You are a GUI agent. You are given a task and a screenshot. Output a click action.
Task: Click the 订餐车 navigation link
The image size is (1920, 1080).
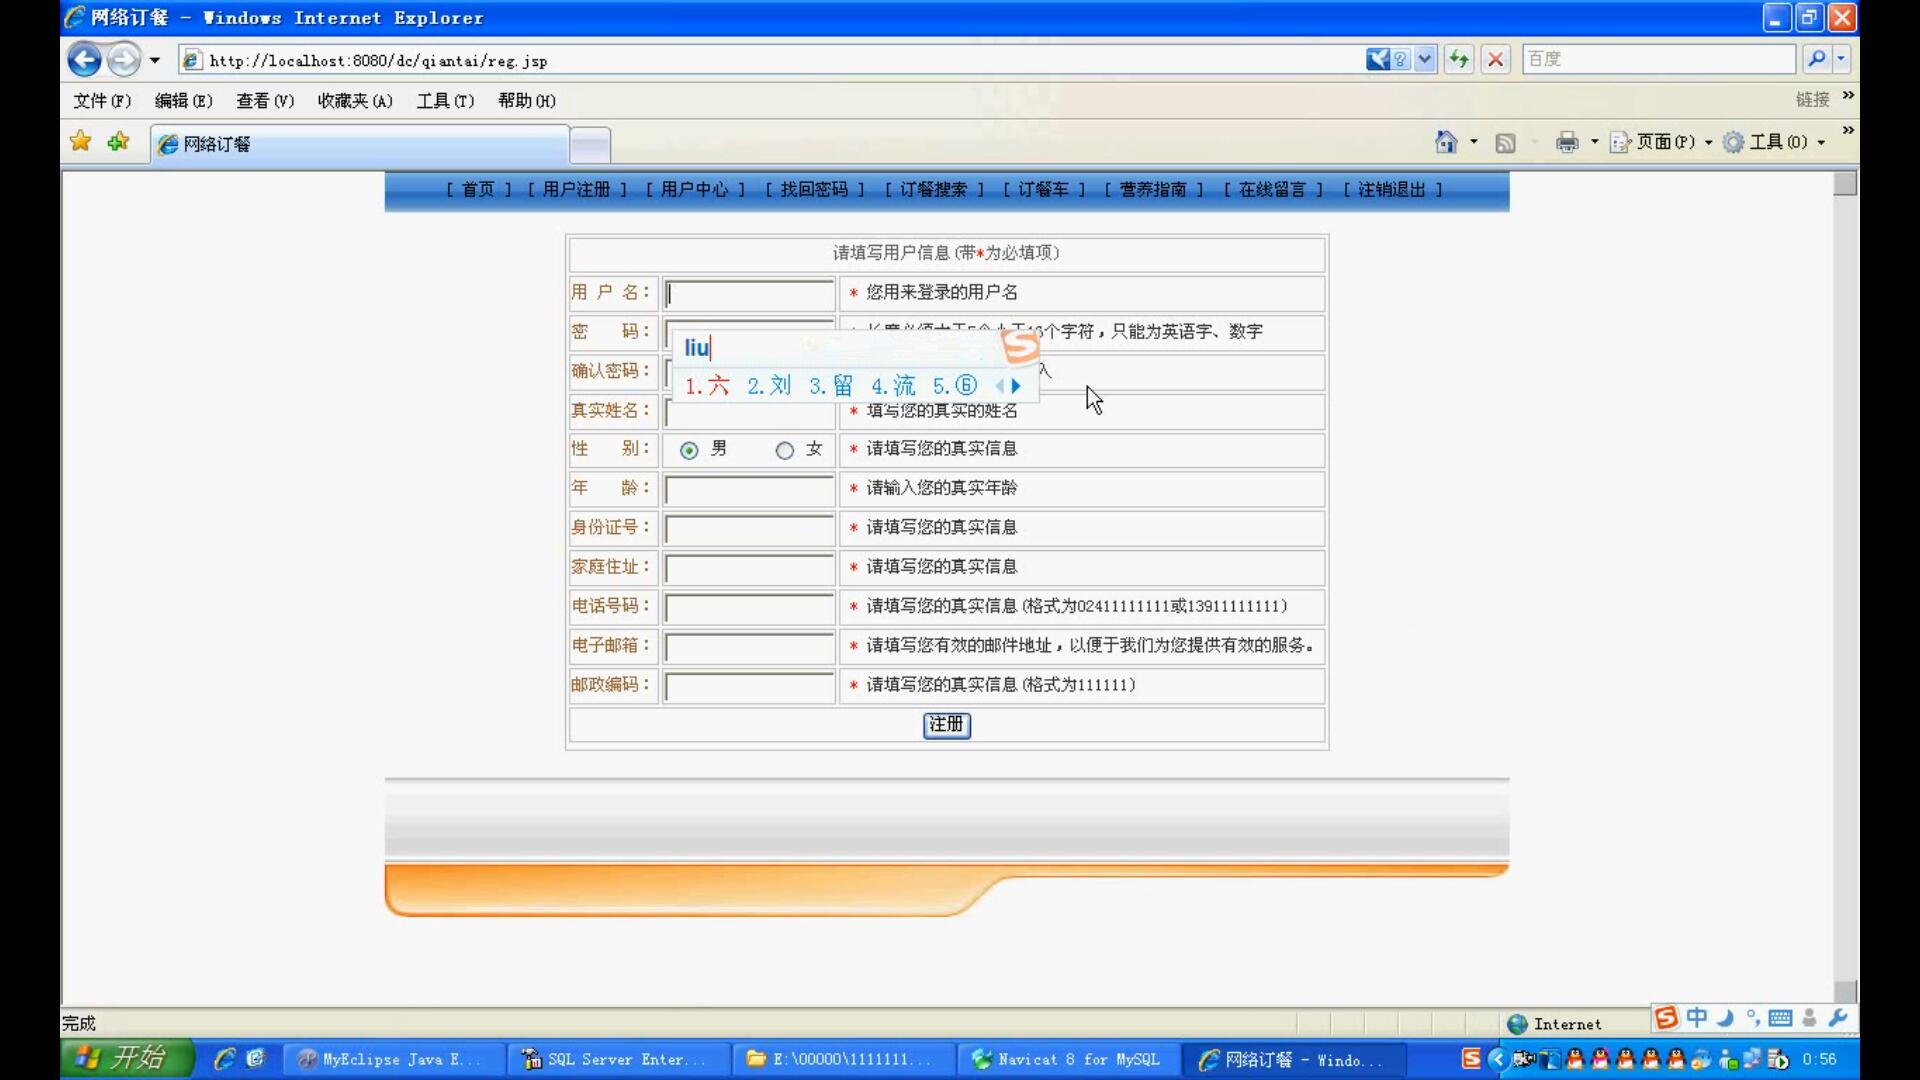tap(1044, 190)
